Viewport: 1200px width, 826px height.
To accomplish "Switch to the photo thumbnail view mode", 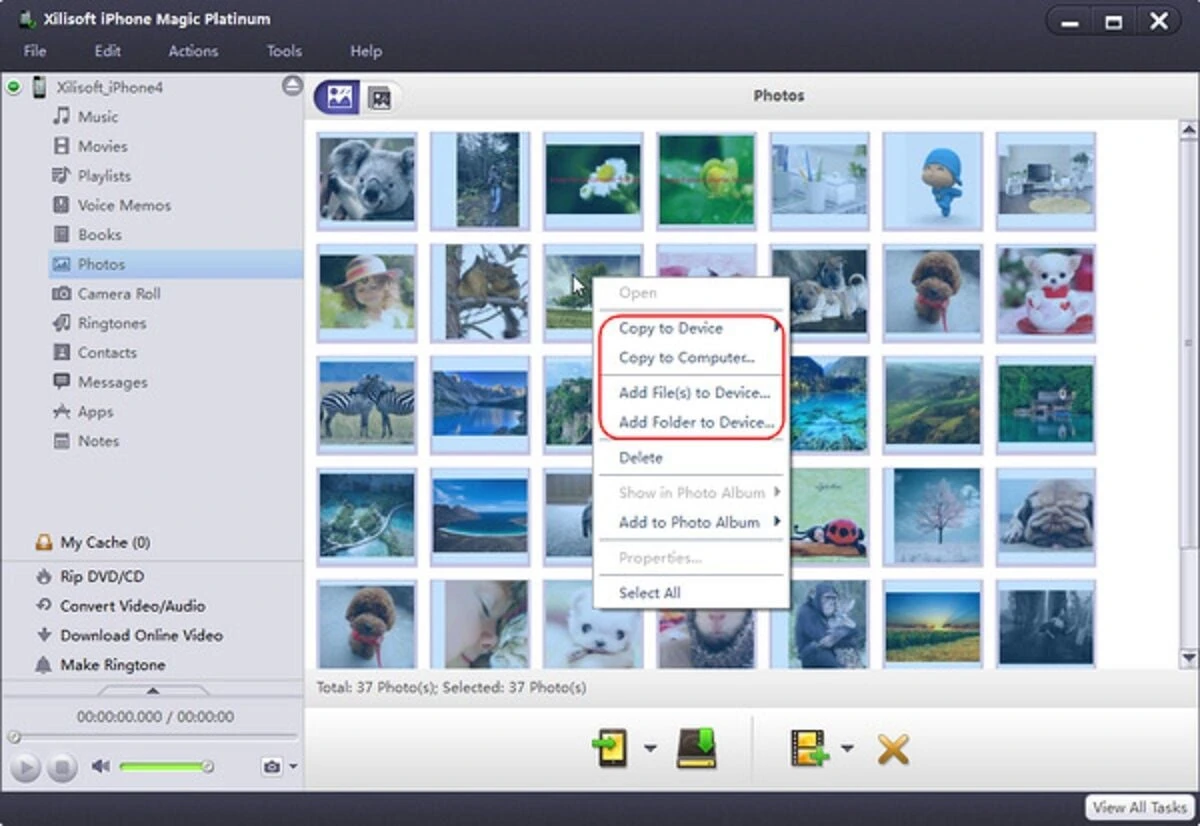I will click(339, 97).
